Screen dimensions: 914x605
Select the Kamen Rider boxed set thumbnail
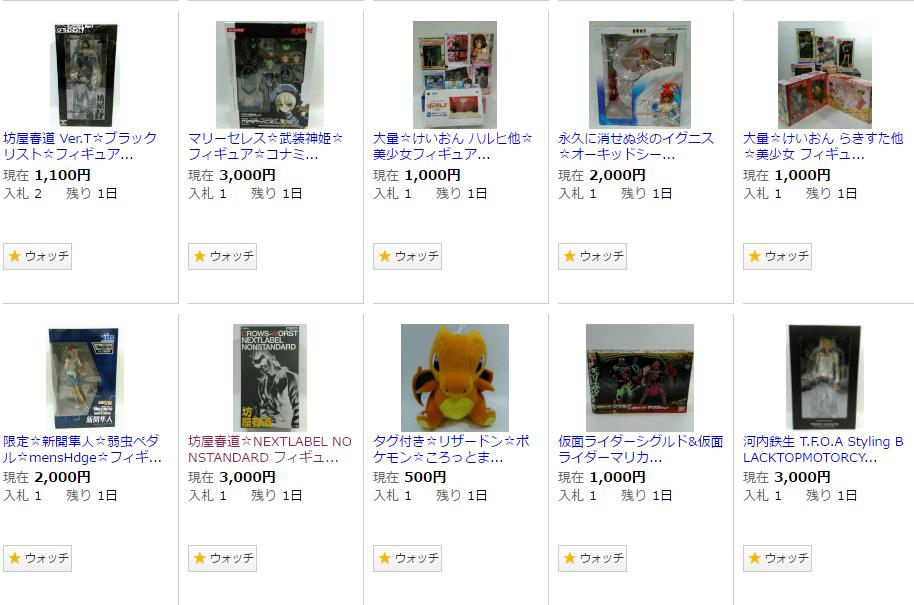pyautogui.click(x=640, y=378)
